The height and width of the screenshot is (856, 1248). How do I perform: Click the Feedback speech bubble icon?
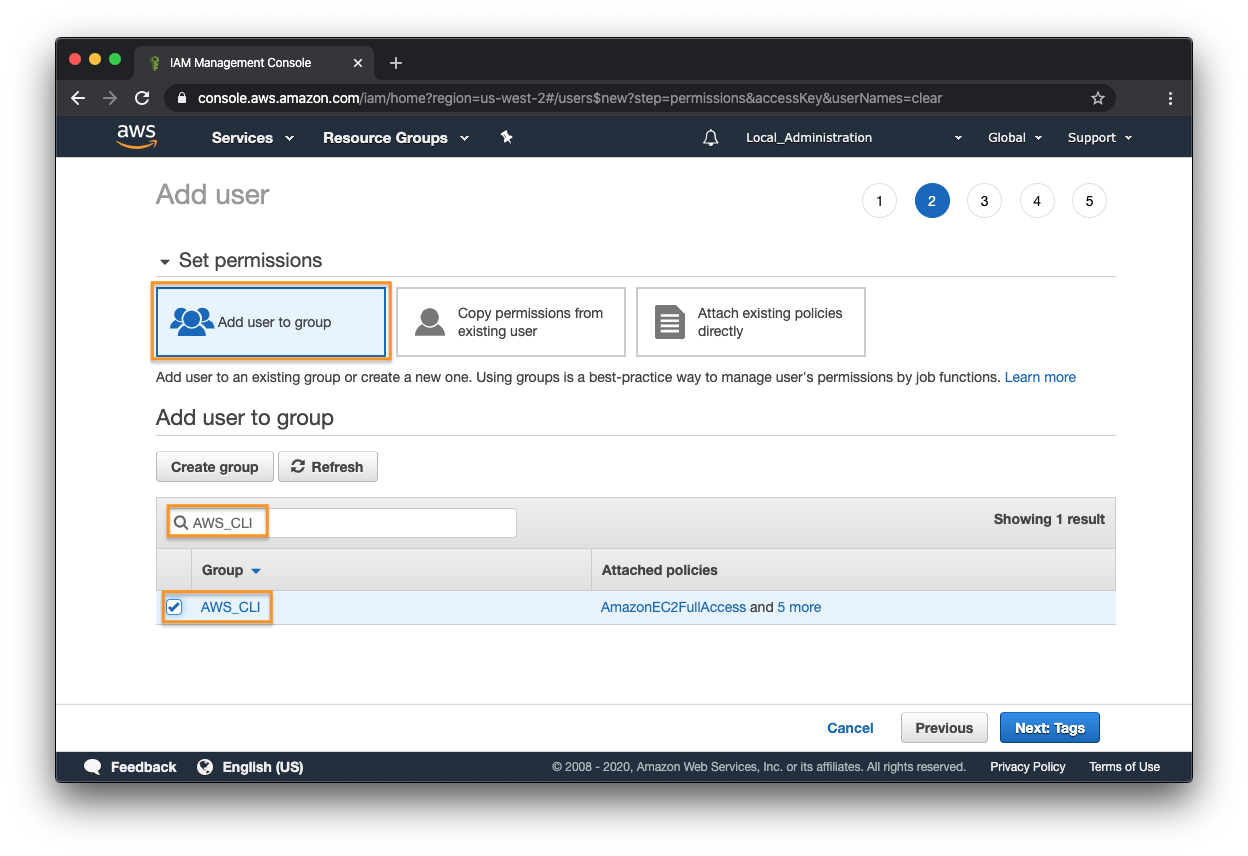(x=93, y=767)
